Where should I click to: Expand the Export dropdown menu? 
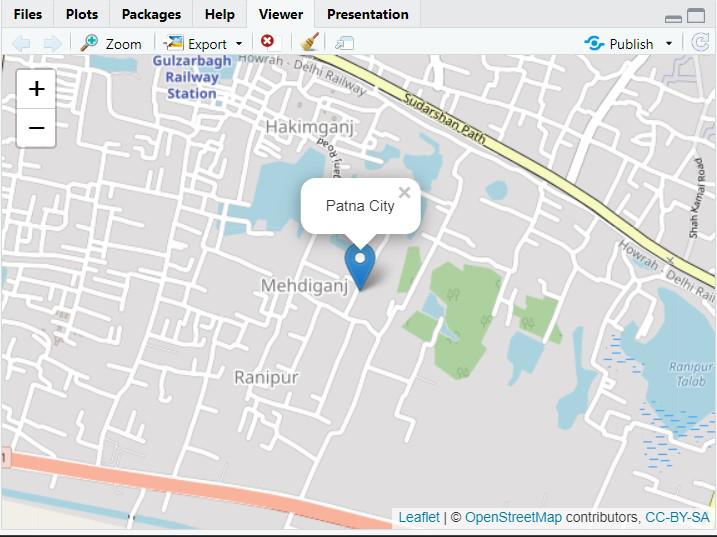point(239,44)
